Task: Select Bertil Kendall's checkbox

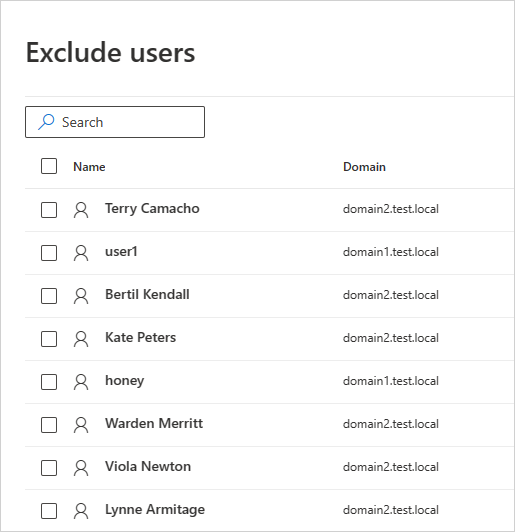Action: (49, 296)
